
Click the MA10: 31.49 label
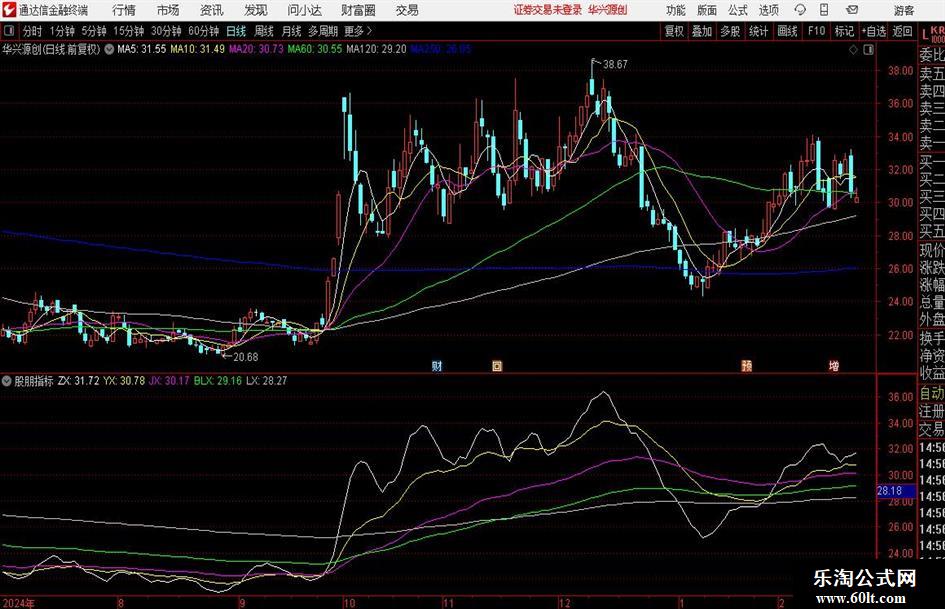coord(198,49)
